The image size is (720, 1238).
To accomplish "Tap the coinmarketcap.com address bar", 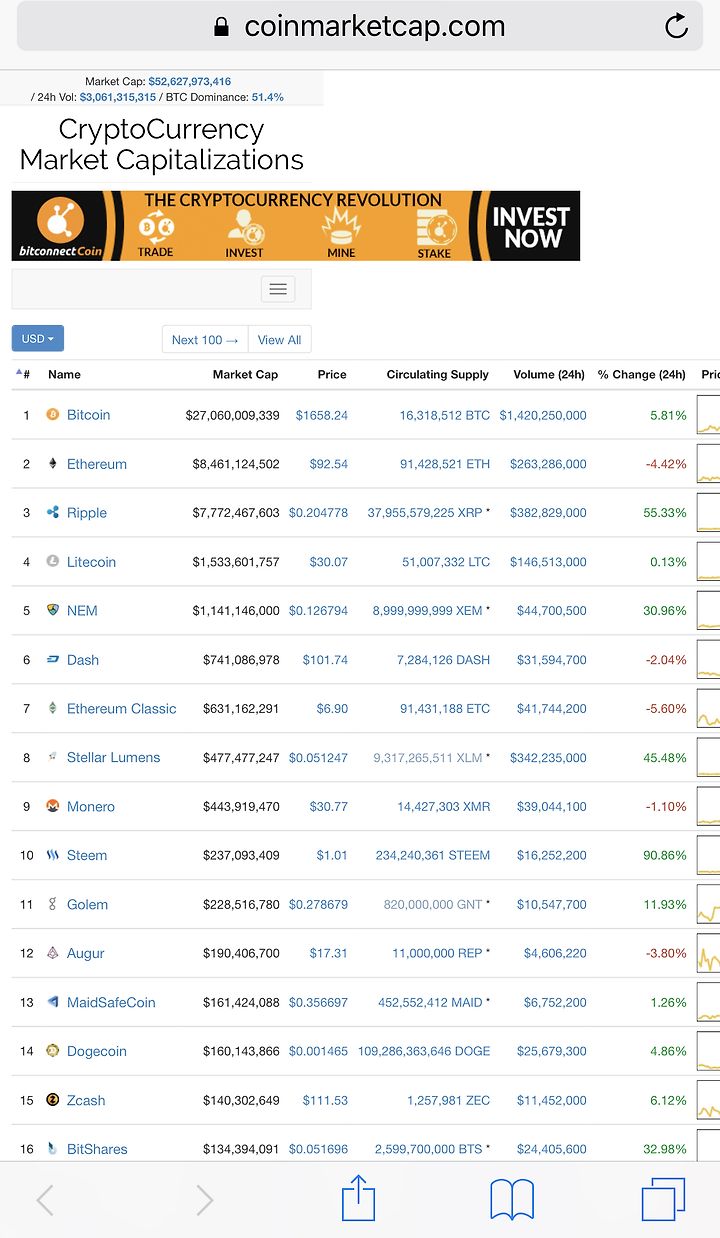I will coord(360,26).
